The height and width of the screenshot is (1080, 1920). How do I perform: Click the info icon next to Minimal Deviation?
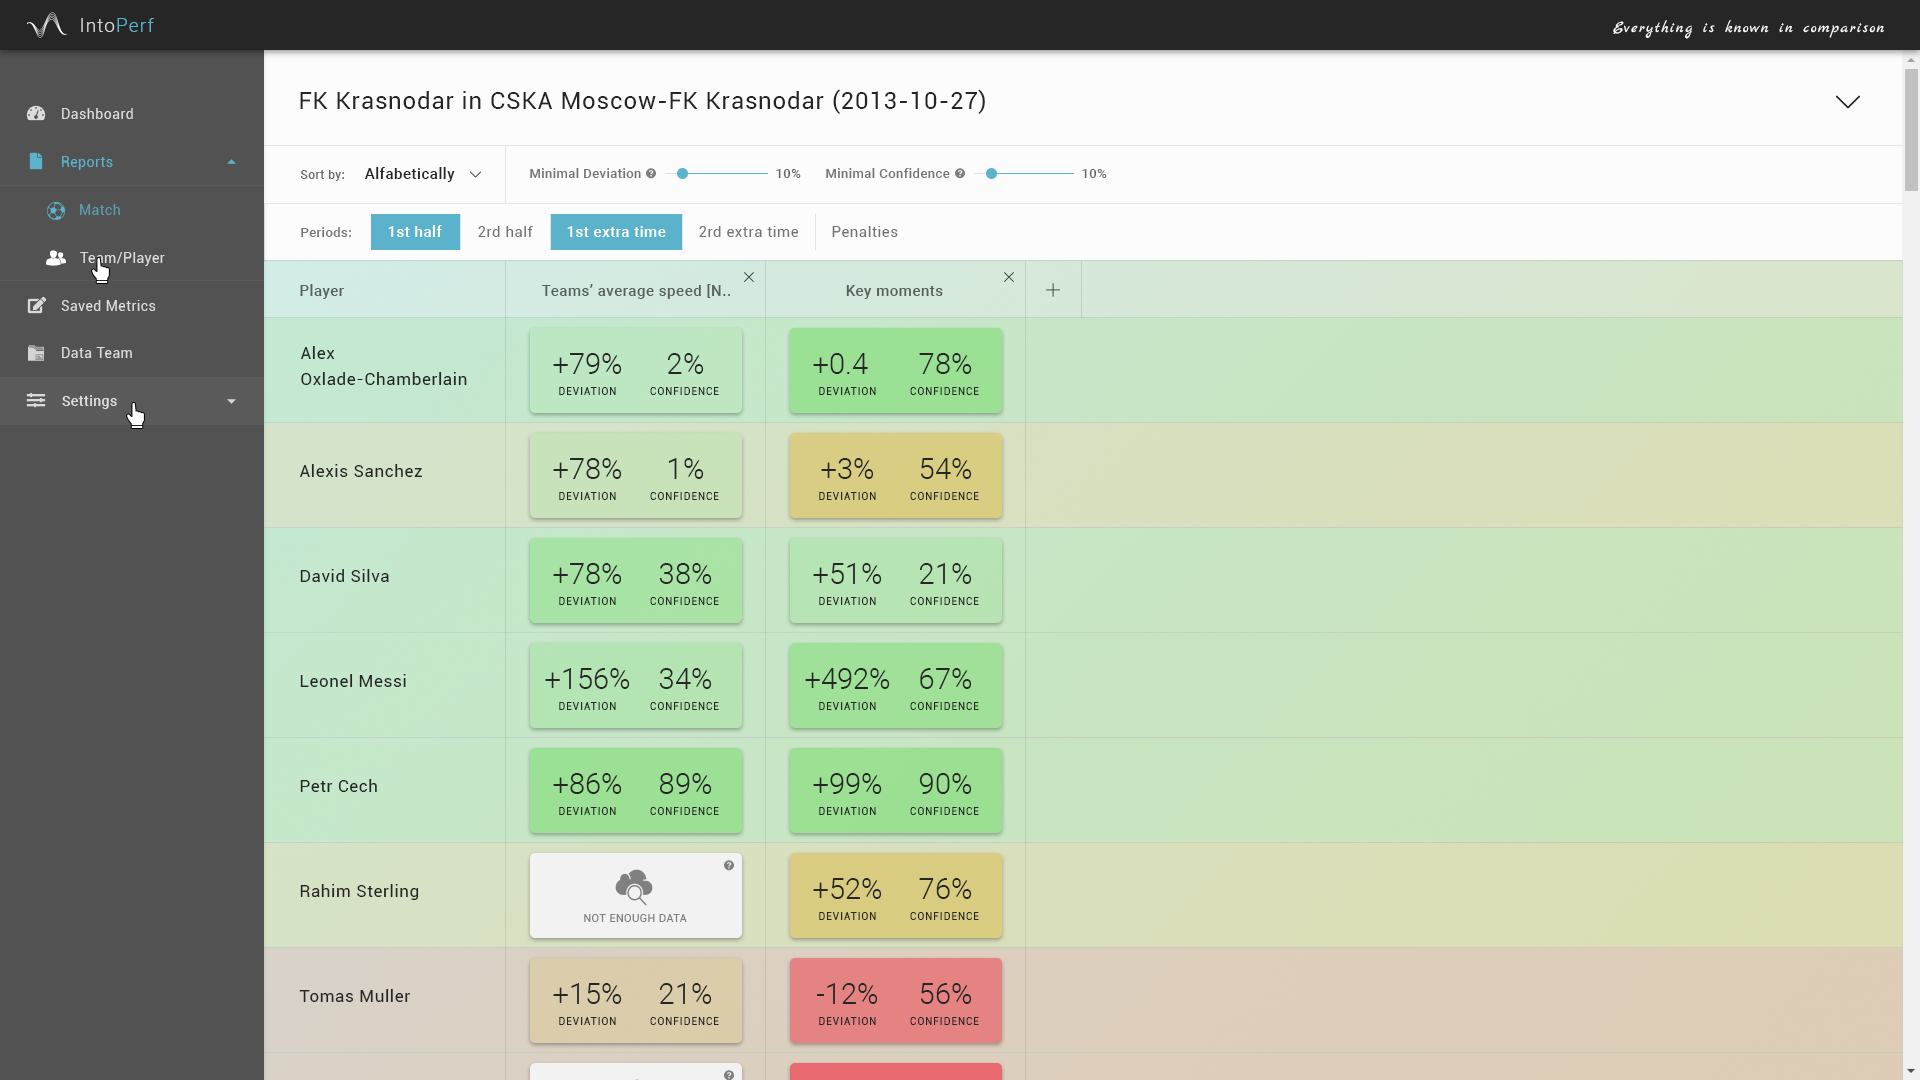[651, 173]
